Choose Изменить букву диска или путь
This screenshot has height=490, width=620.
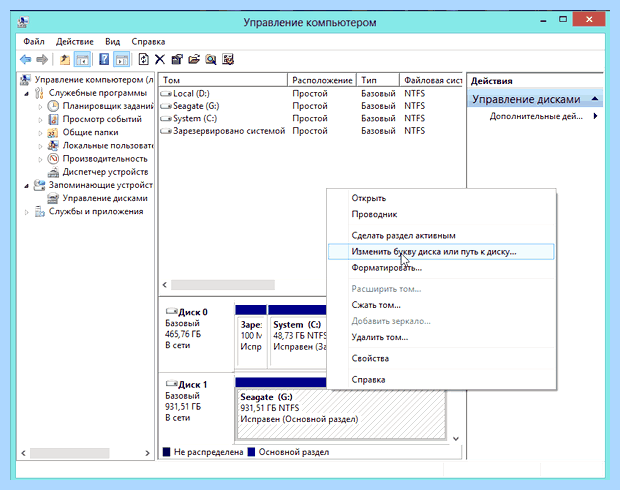click(441, 252)
